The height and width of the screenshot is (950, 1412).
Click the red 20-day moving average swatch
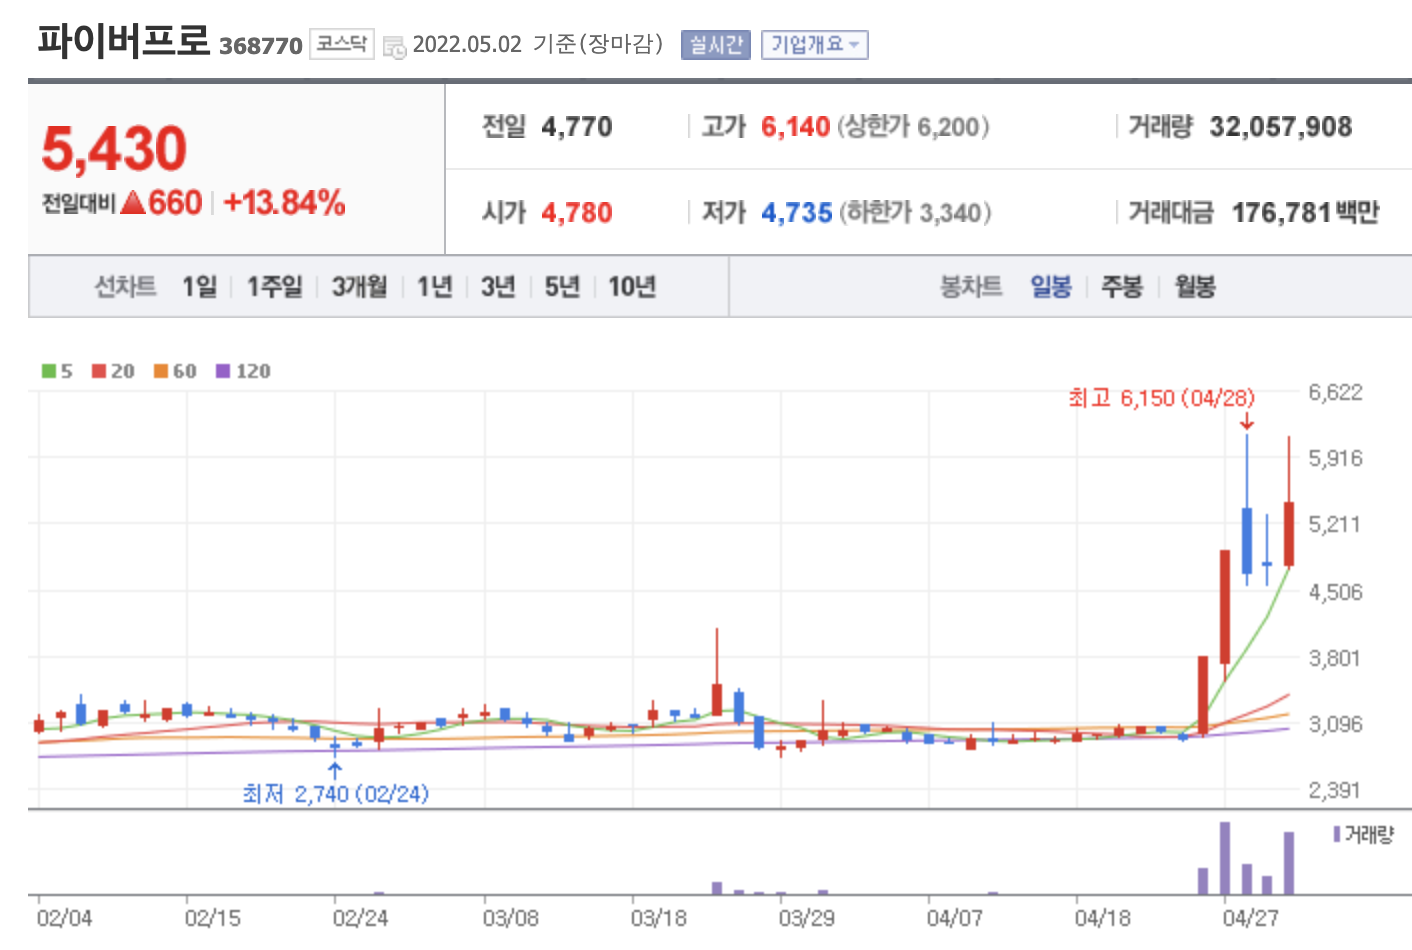tap(99, 371)
